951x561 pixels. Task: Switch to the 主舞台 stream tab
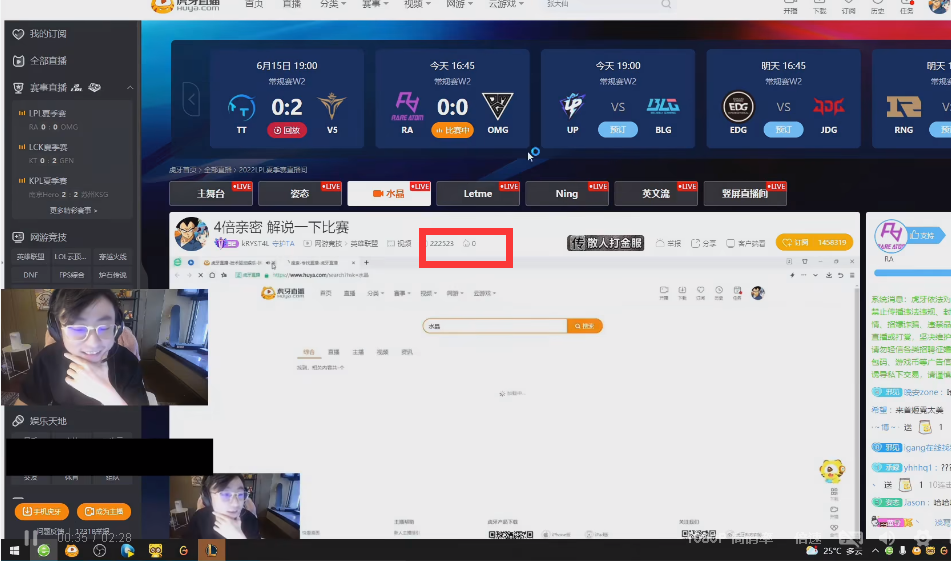pos(210,193)
